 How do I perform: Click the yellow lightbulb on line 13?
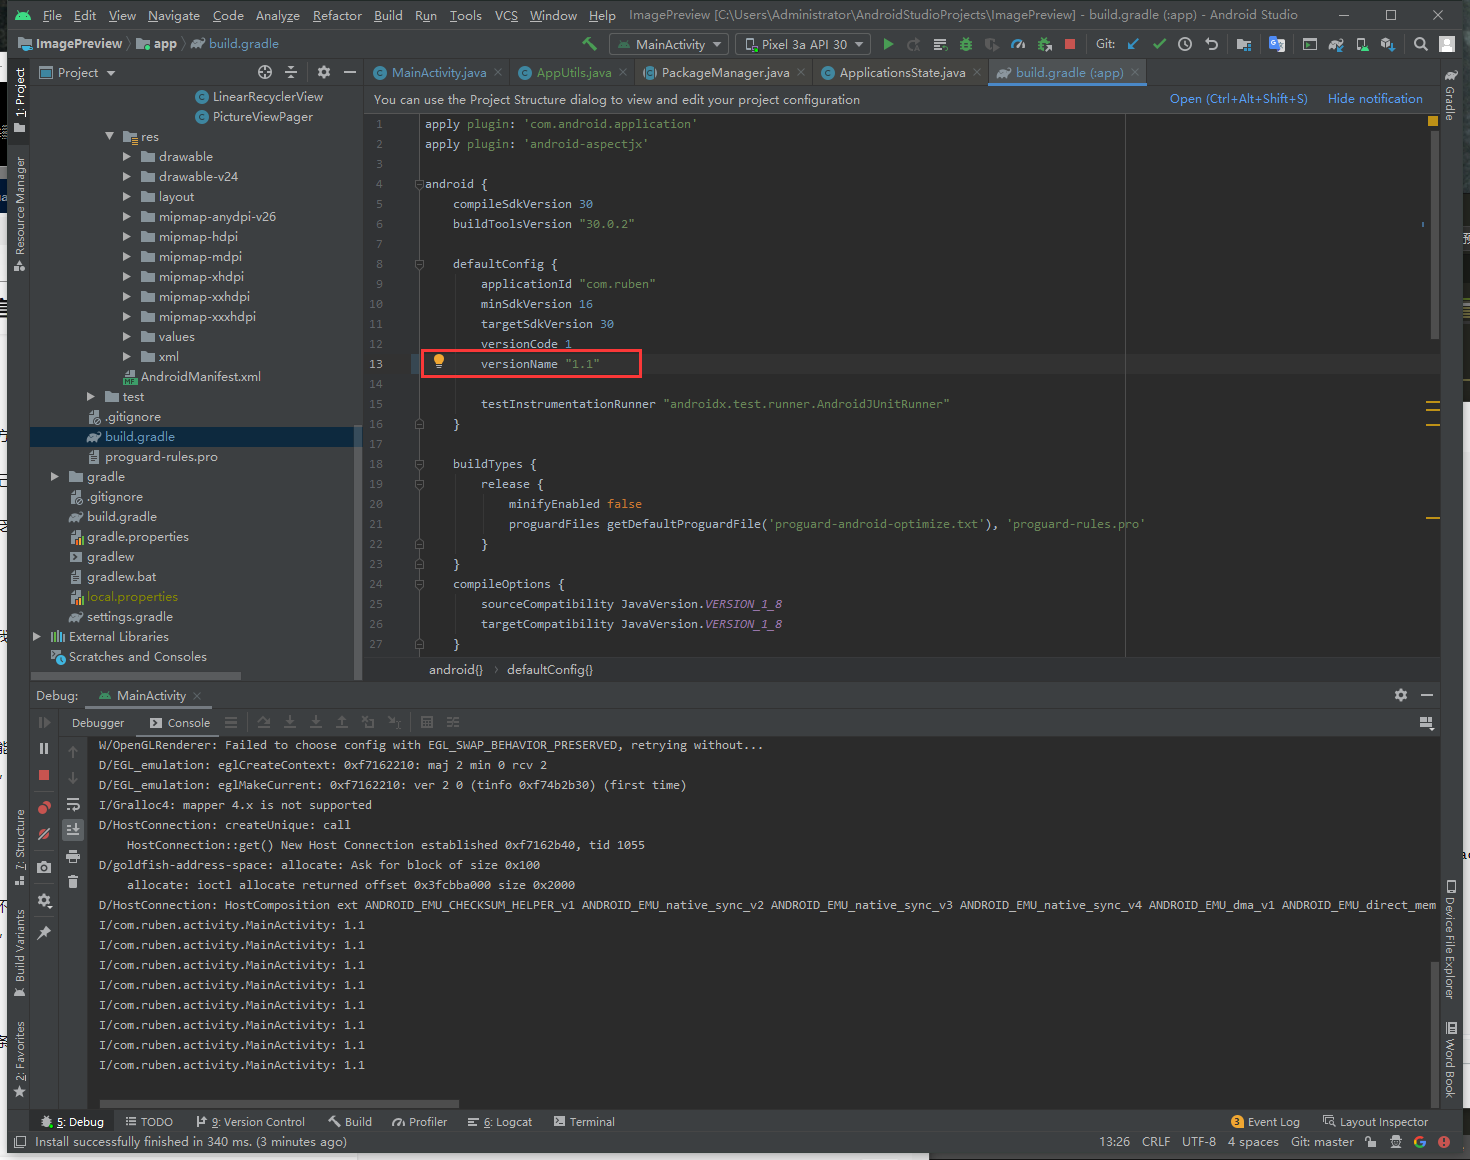pos(438,362)
